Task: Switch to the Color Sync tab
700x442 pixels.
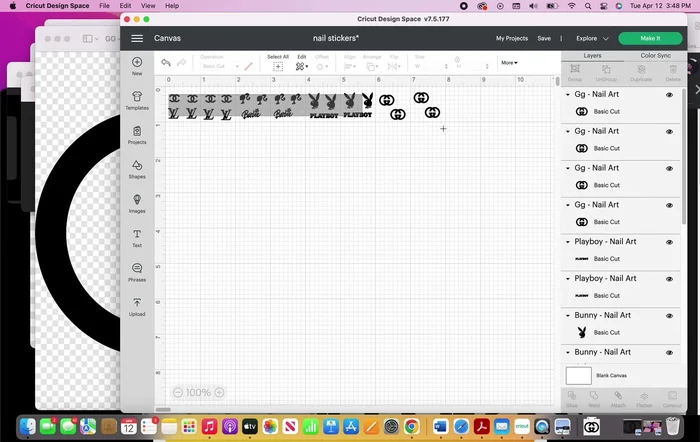Action: pos(655,56)
